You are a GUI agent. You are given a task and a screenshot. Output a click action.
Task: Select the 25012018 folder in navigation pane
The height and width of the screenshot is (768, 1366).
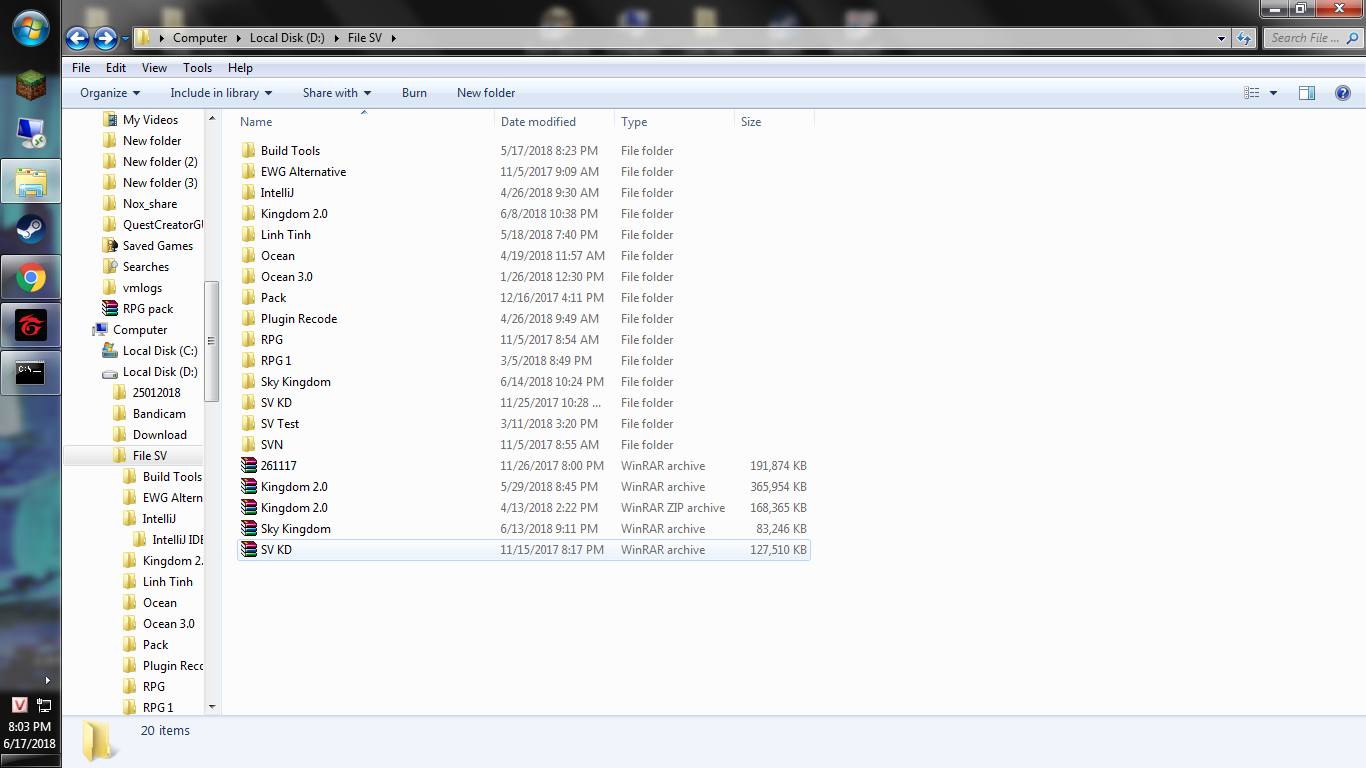(157, 393)
